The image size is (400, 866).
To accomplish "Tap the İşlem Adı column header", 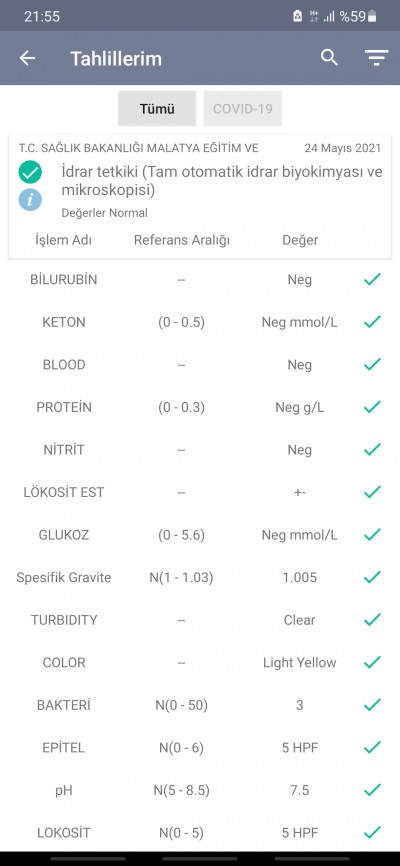I will (64, 240).
